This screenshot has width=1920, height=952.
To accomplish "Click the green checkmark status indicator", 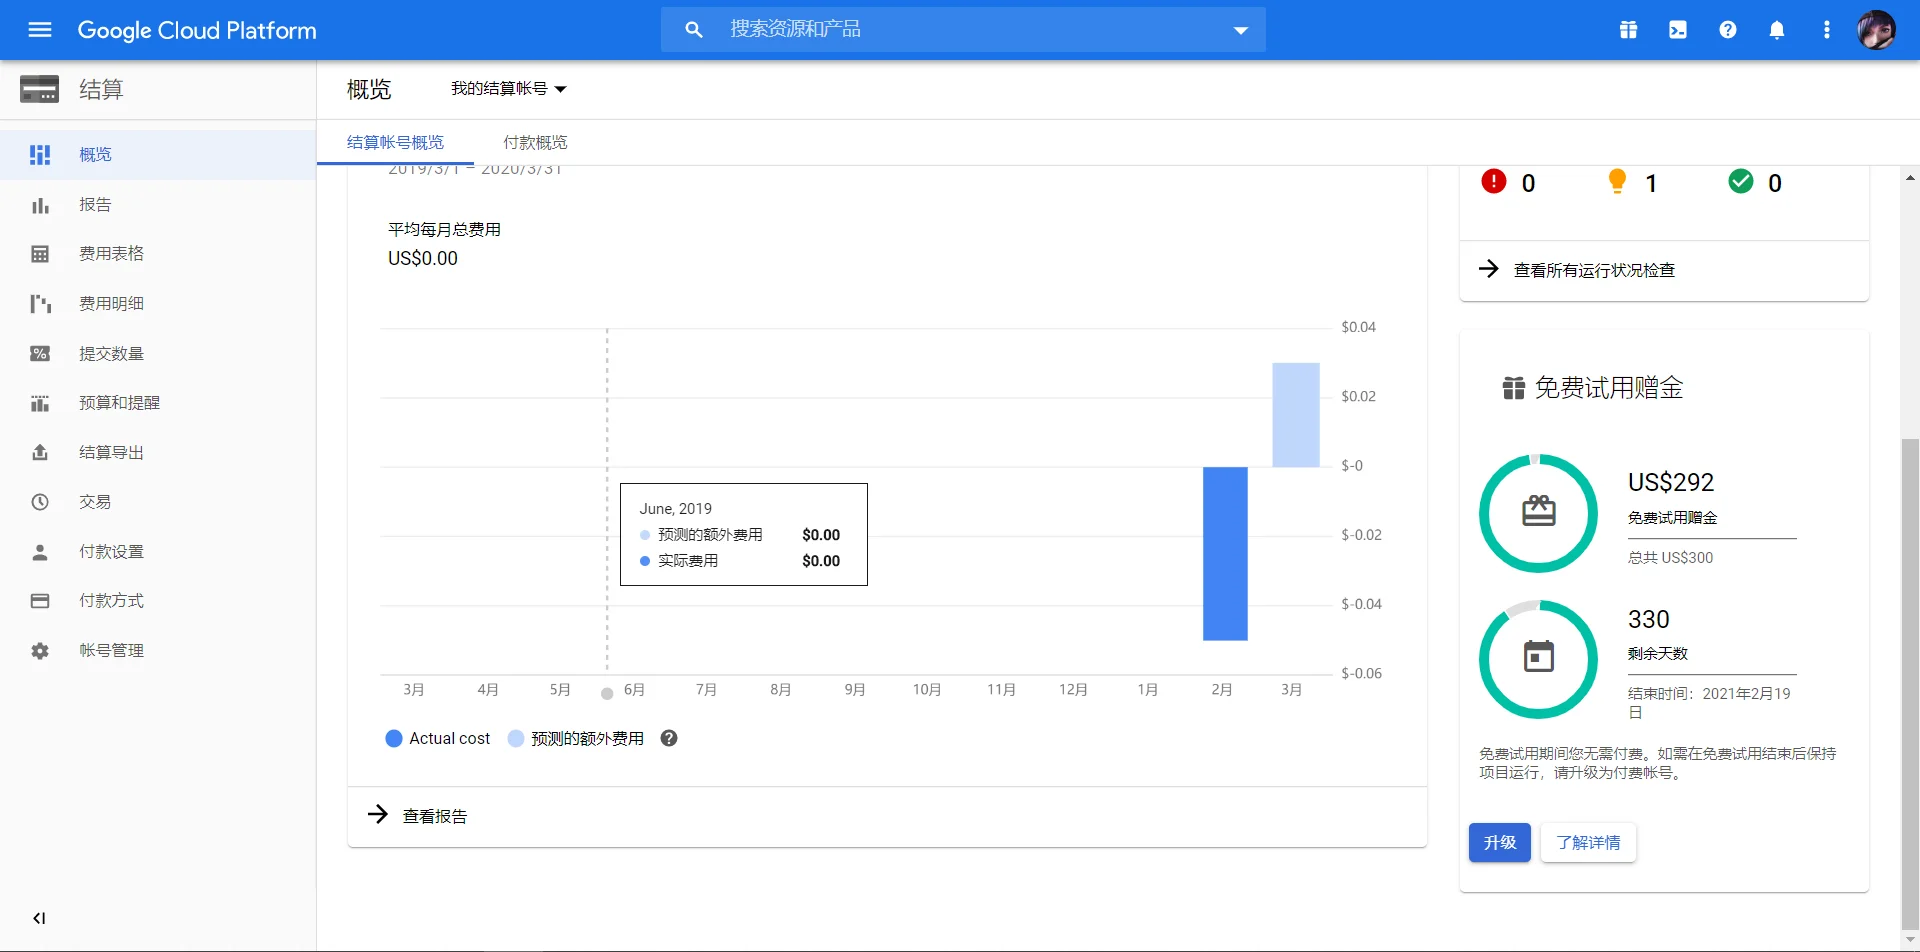I will (x=1741, y=181).
